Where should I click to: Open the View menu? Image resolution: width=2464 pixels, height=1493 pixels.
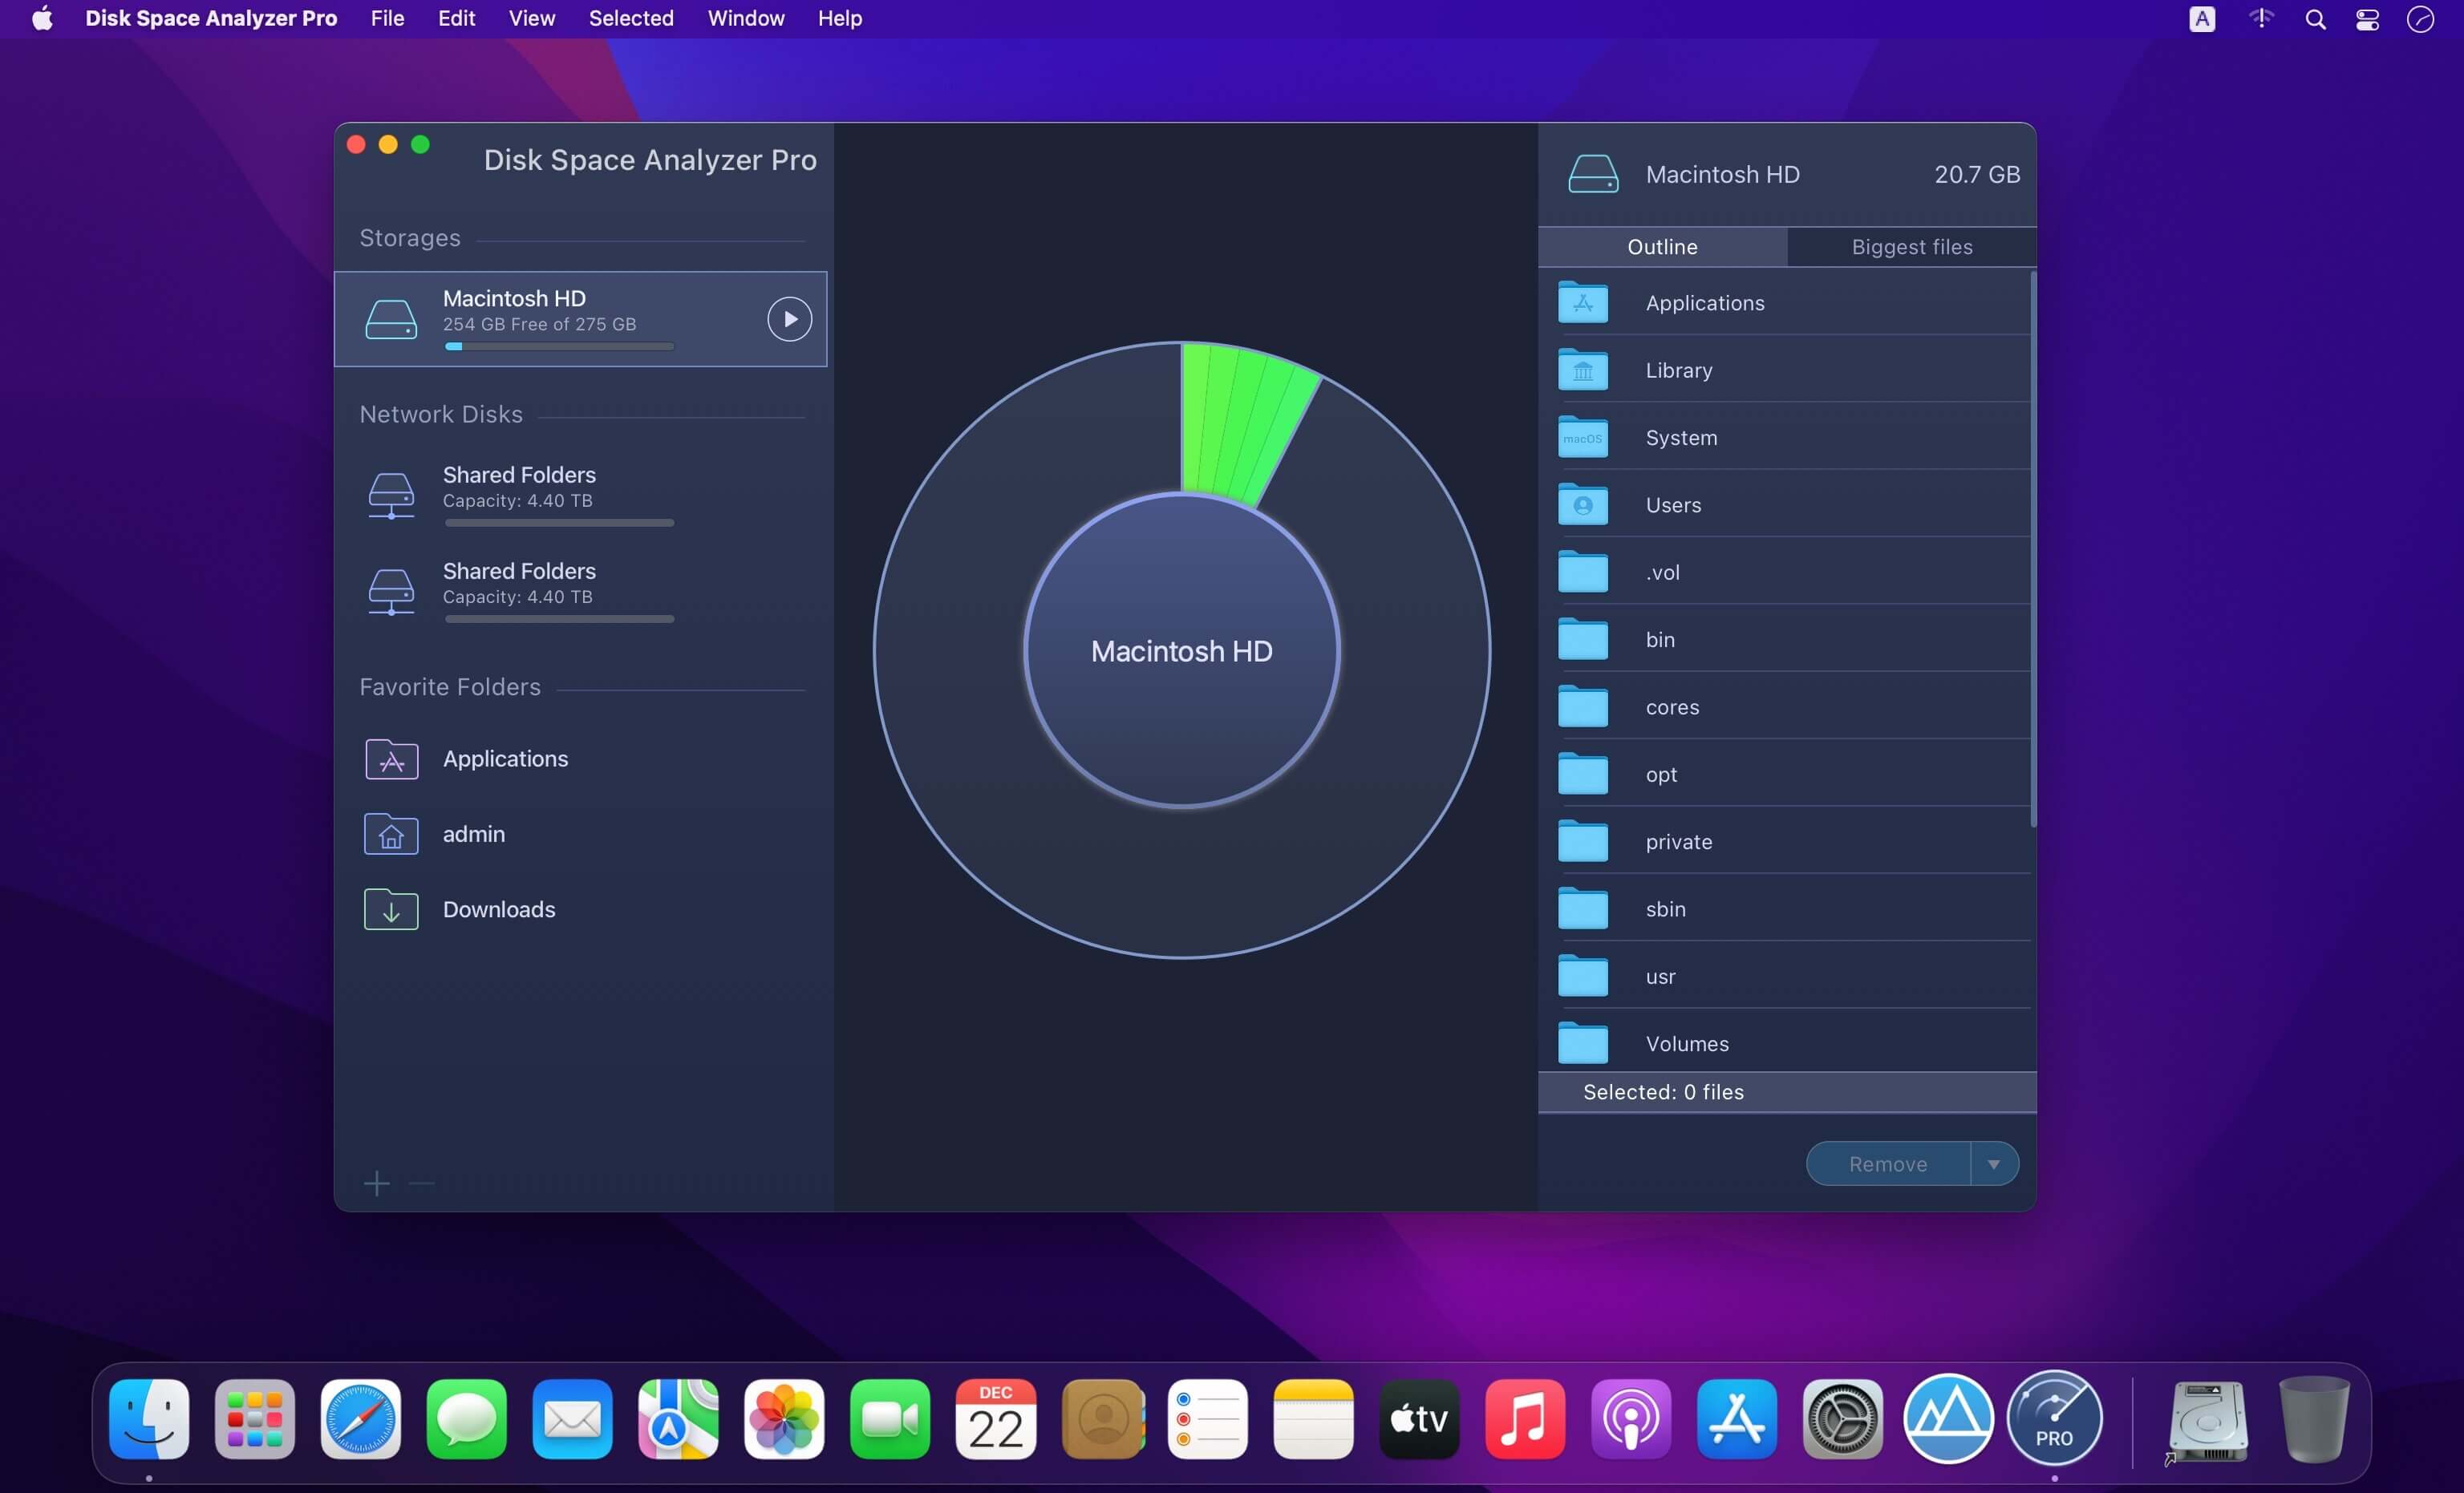531,18
